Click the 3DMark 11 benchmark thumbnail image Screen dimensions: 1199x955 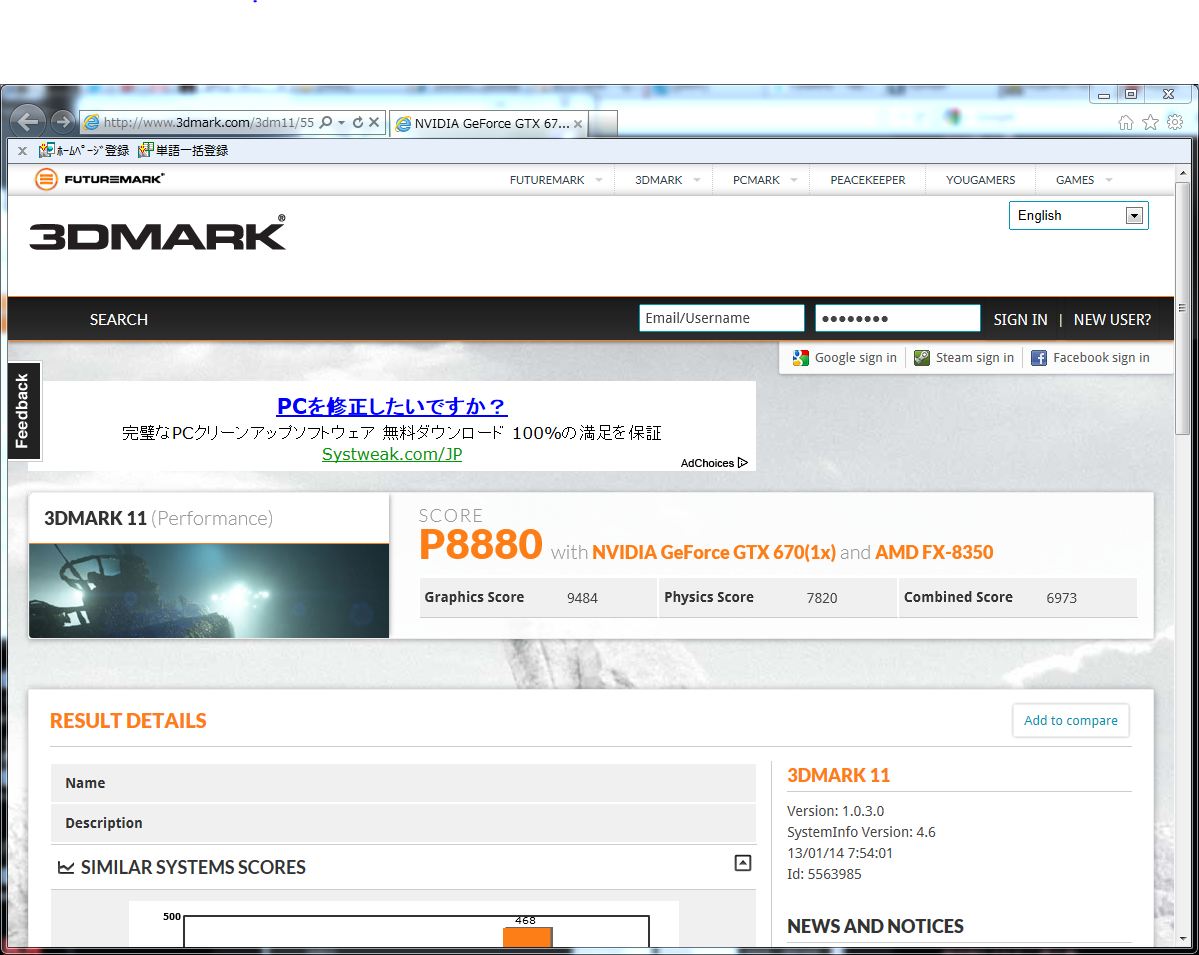point(209,591)
